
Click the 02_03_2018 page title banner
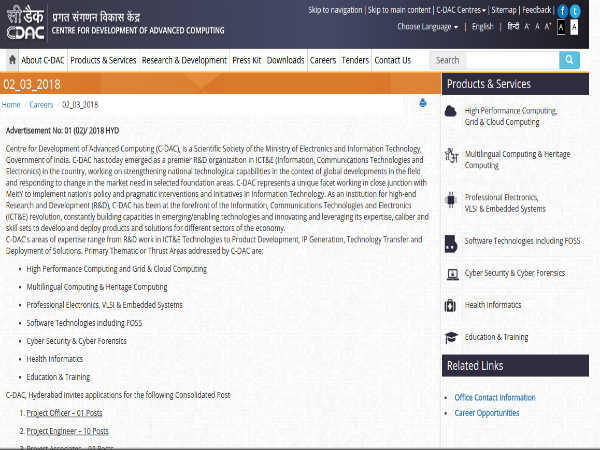tap(220, 84)
